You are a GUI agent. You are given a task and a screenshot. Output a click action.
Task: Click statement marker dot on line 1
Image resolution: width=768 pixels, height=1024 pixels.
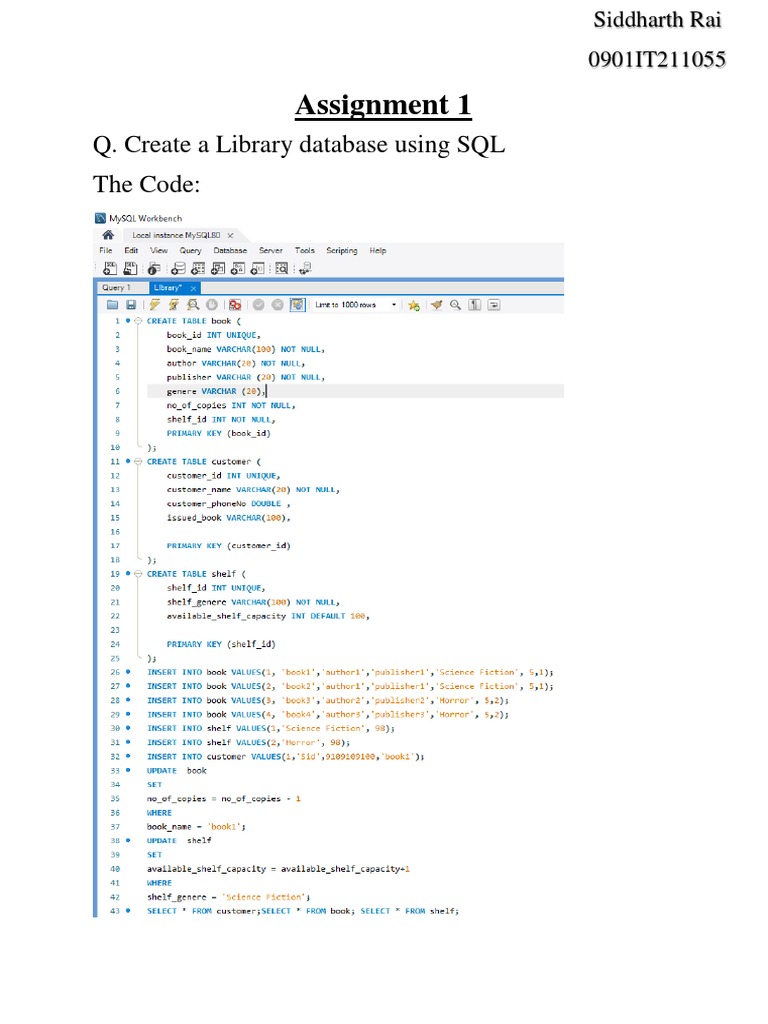coord(128,321)
